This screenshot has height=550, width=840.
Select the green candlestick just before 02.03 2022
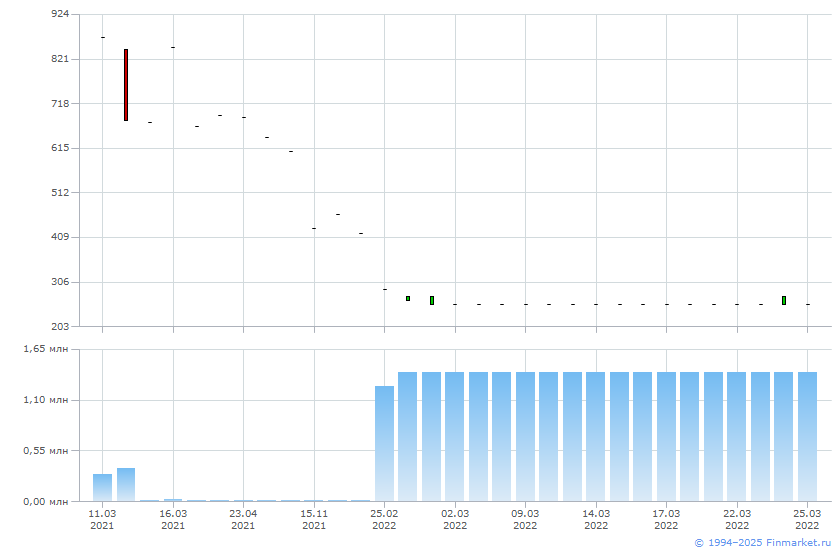(432, 300)
